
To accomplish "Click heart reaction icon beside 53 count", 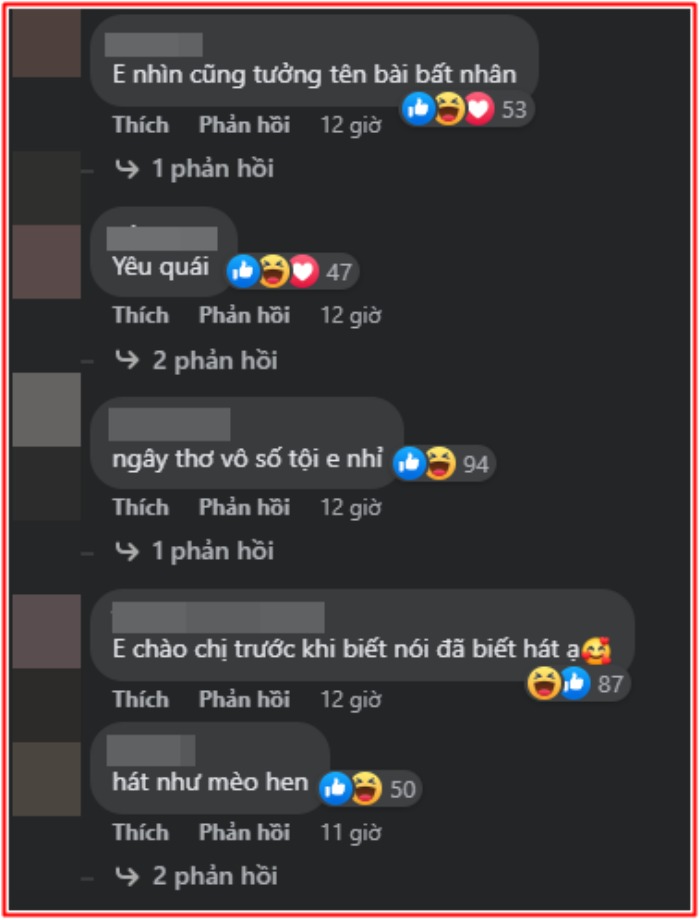I will [x=479, y=109].
